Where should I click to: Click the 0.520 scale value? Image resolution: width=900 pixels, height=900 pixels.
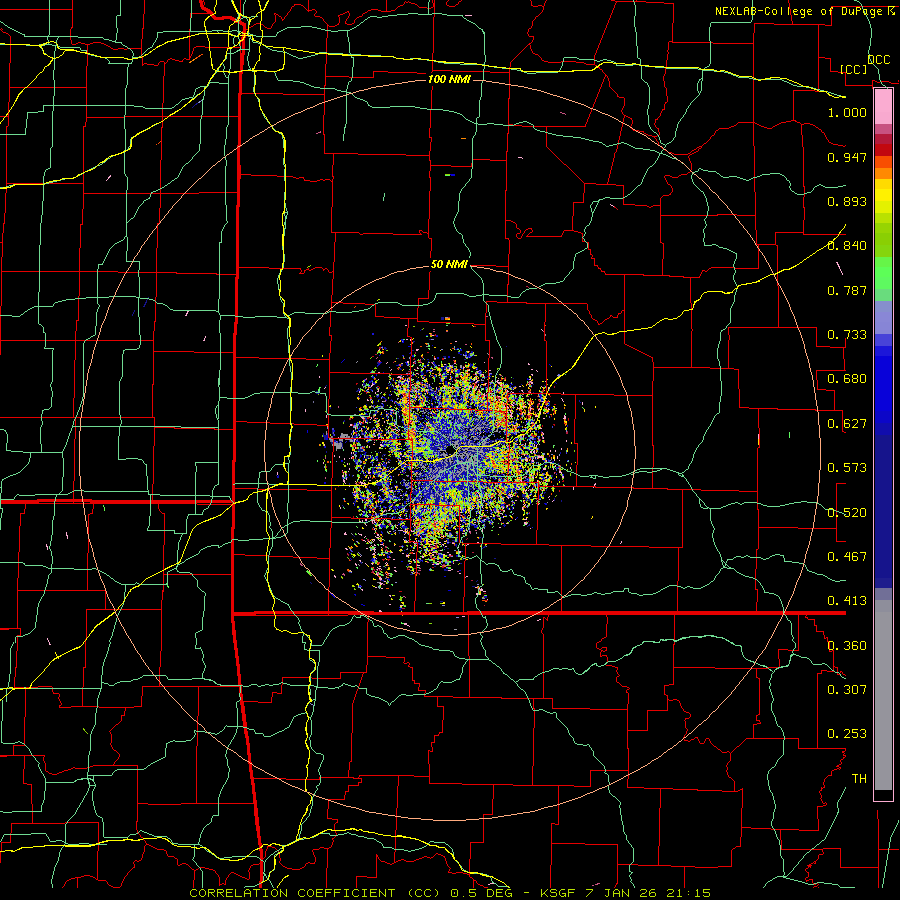[847, 513]
